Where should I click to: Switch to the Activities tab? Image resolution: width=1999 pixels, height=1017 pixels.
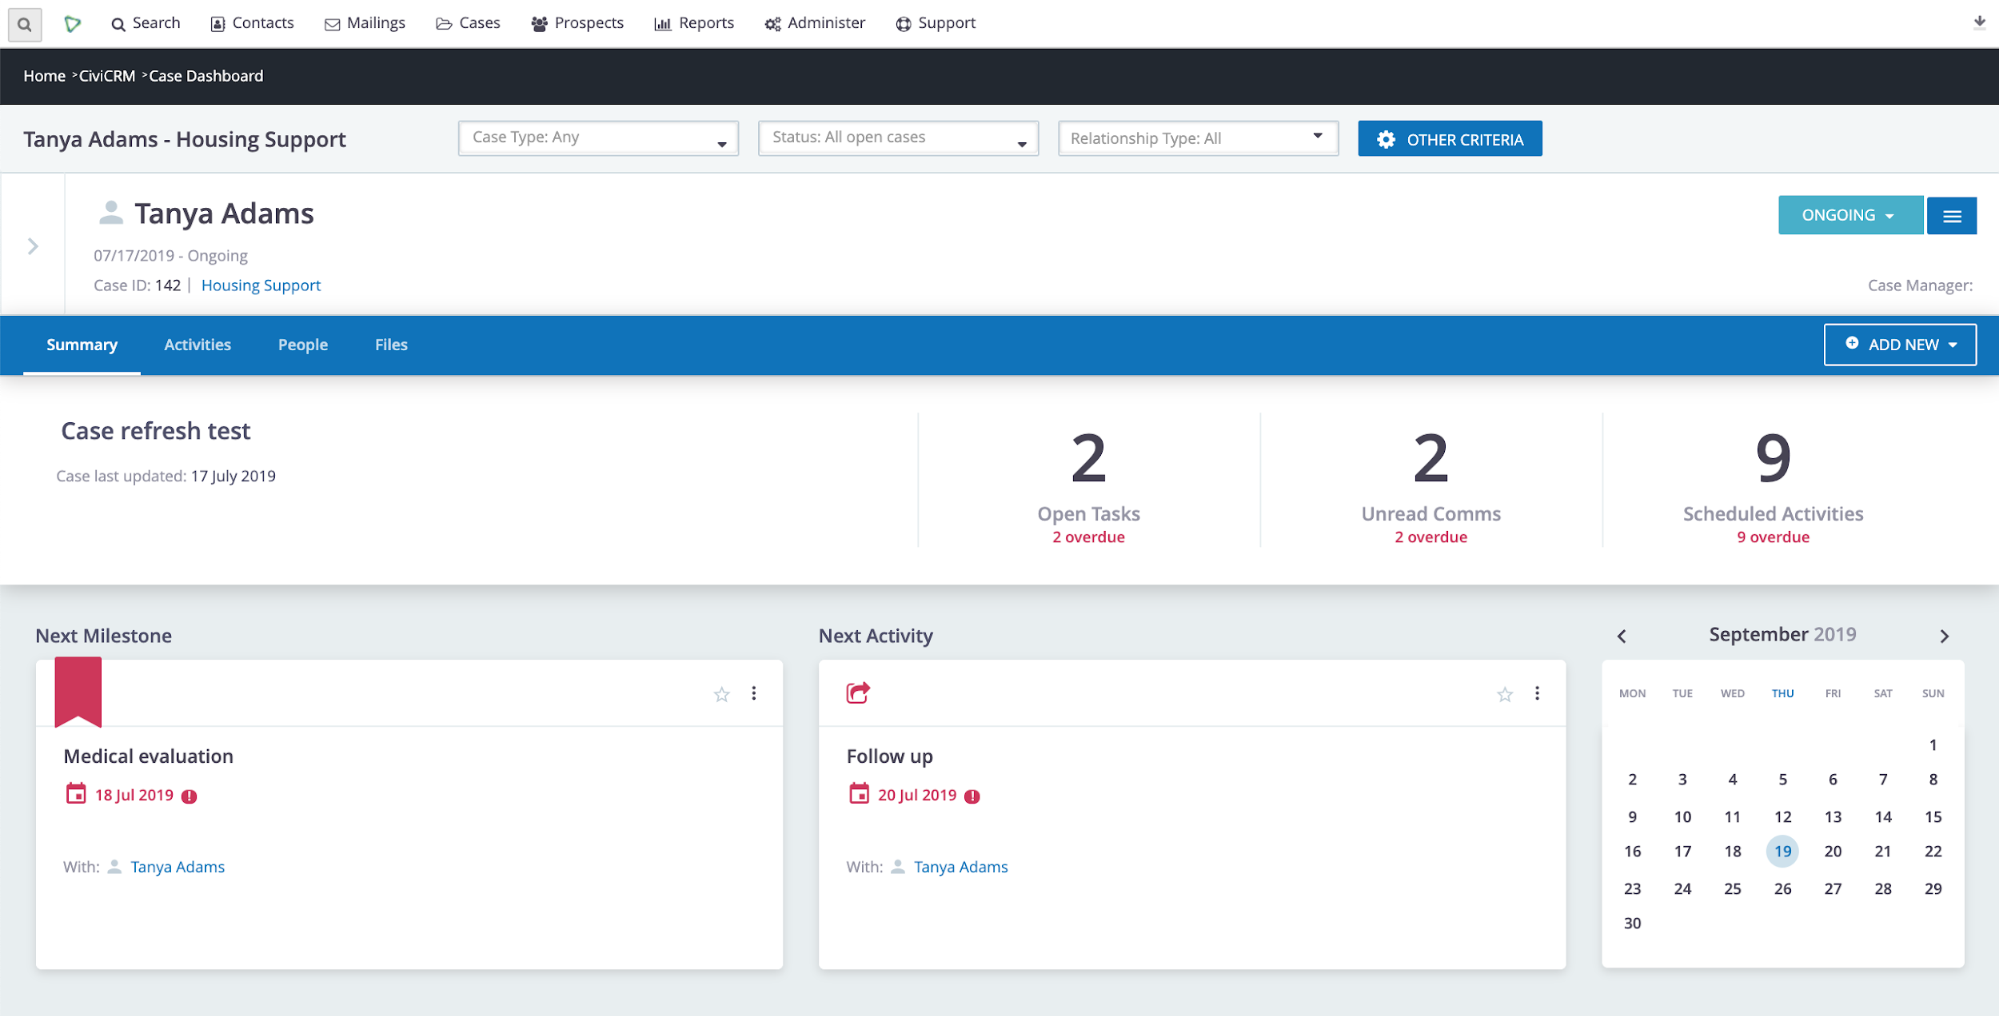tap(198, 345)
